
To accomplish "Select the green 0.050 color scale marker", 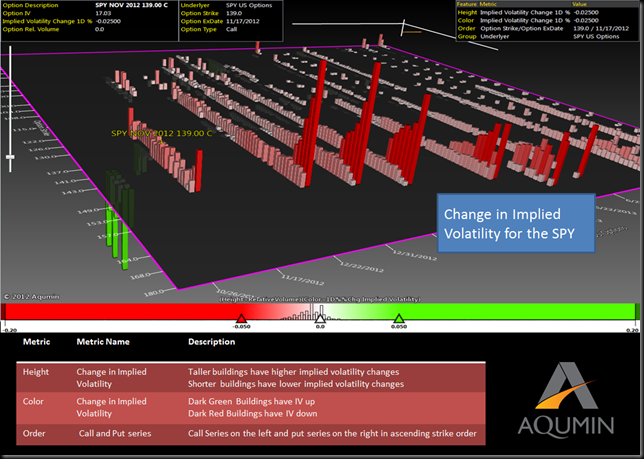I will click(x=399, y=318).
